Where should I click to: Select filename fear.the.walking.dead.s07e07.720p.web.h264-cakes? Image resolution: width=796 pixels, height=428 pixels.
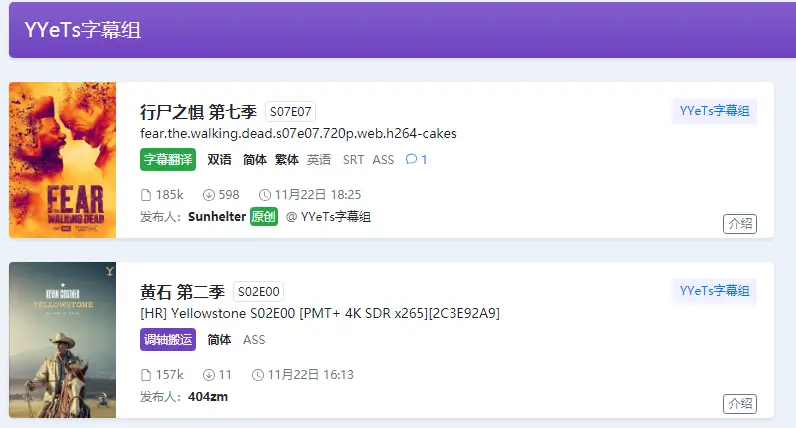tap(298, 134)
